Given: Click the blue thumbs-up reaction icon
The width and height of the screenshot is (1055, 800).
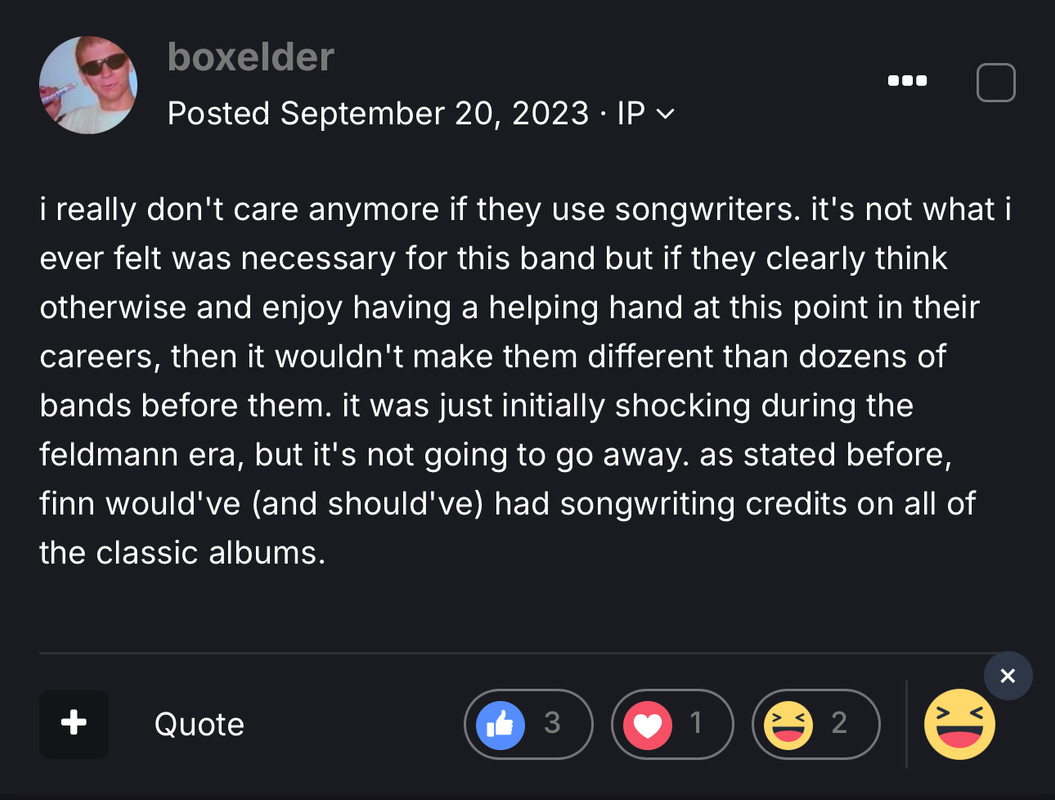Looking at the screenshot, I should (x=501, y=725).
